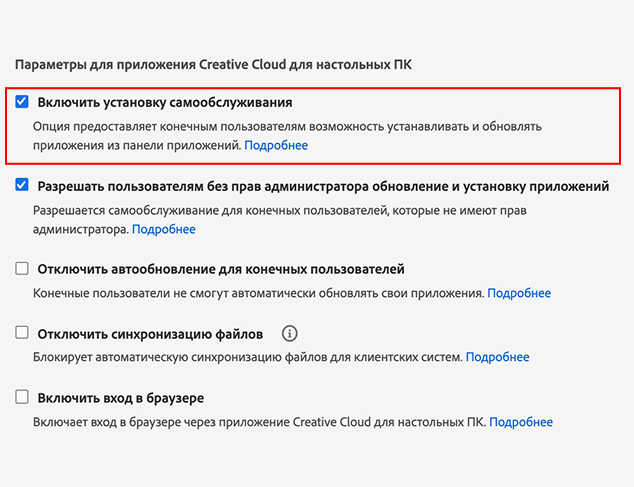This screenshot has width=634, height=487.
Task: Enable the Отключить автообновление checkbox
Action: click(23, 268)
